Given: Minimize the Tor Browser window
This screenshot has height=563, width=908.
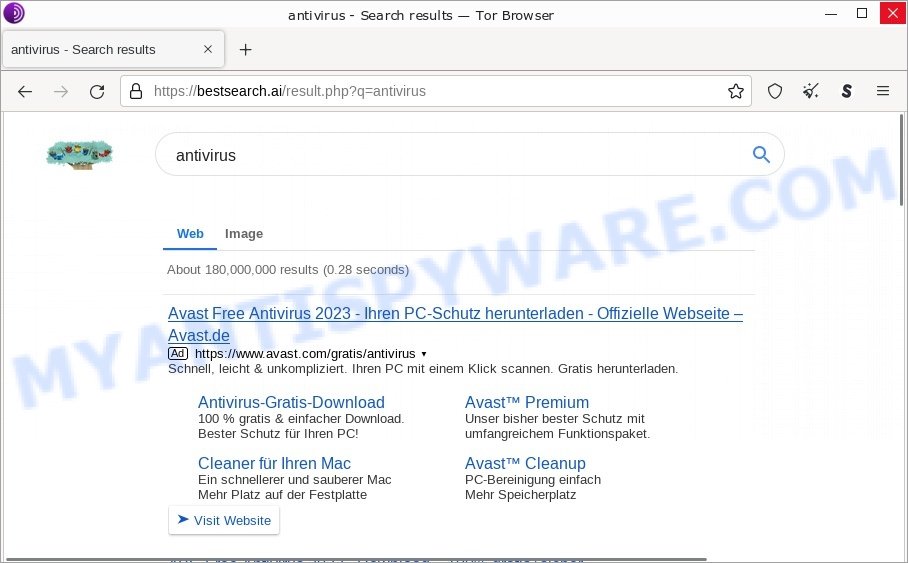Looking at the screenshot, I should point(831,13).
